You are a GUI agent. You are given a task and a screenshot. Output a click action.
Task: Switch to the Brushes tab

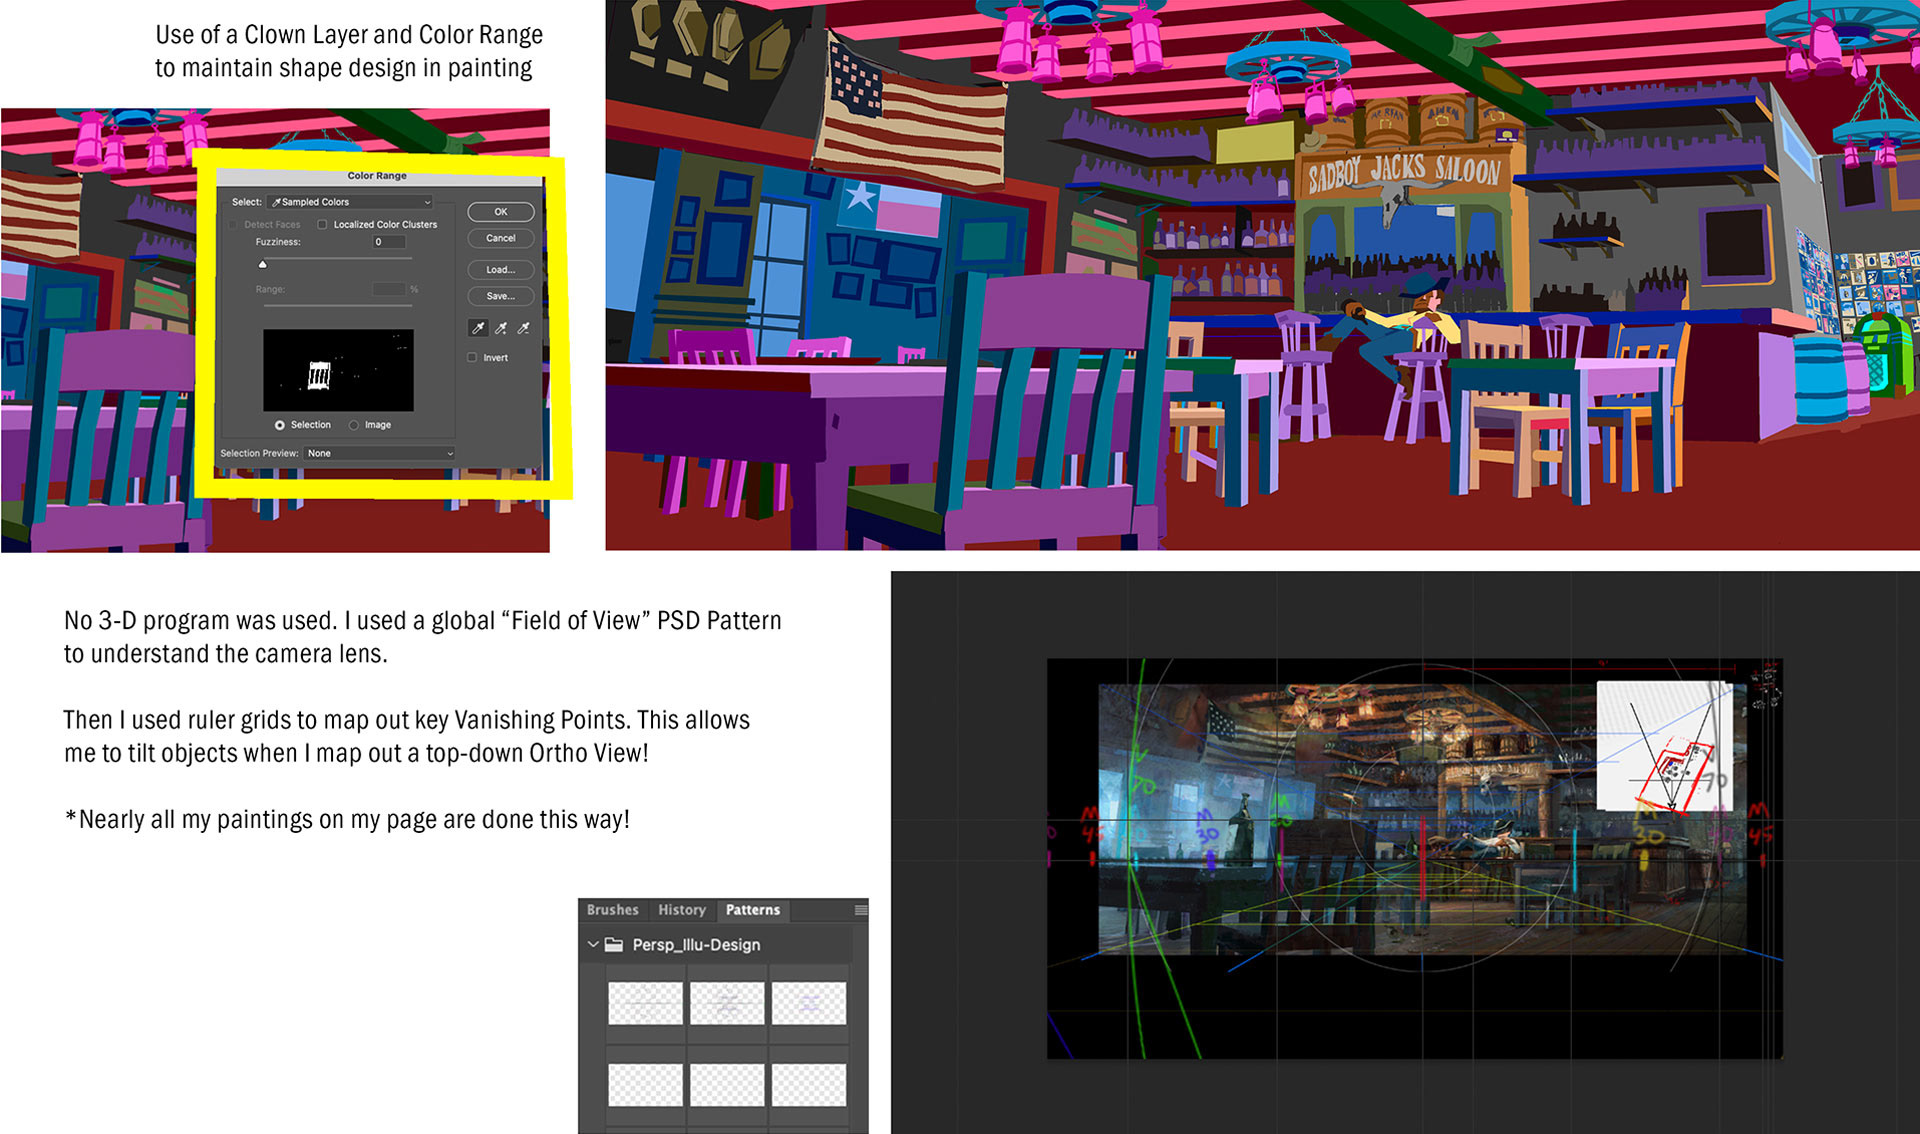612,910
